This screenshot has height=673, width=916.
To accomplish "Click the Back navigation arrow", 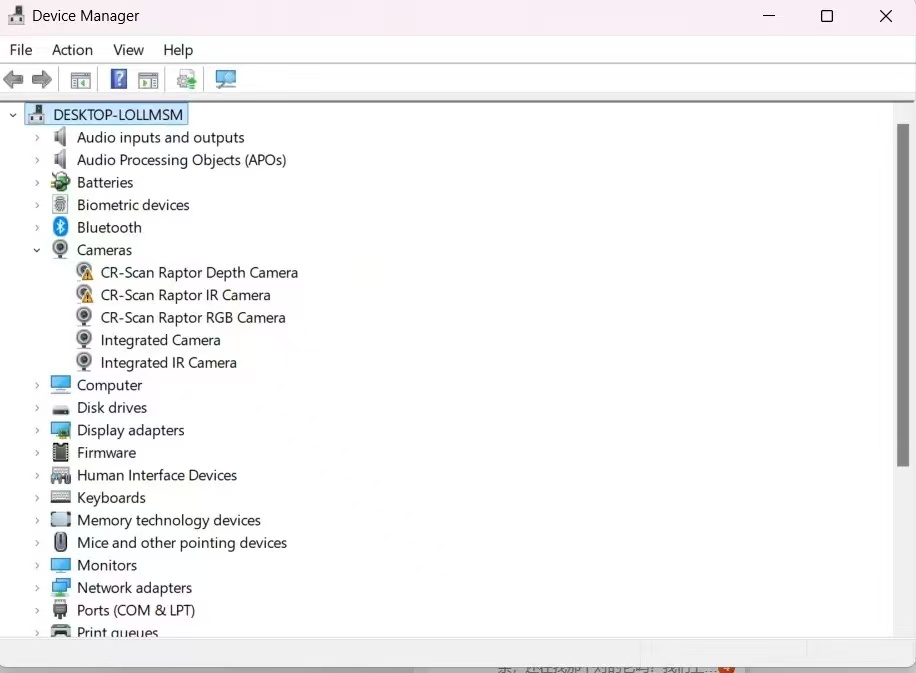I will coord(14,79).
